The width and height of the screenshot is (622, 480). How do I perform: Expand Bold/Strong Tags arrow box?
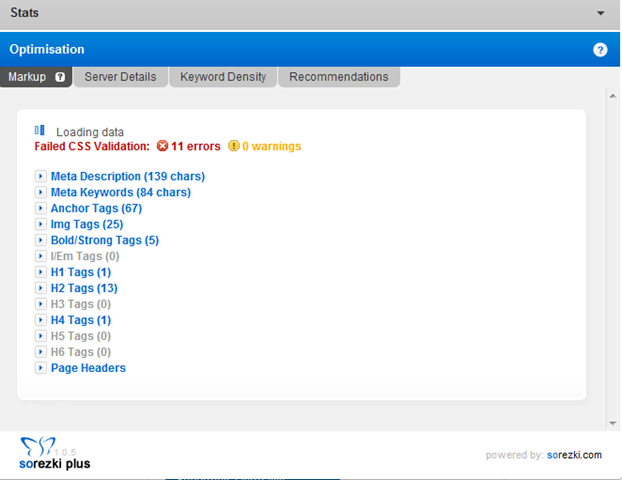click(40, 240)
